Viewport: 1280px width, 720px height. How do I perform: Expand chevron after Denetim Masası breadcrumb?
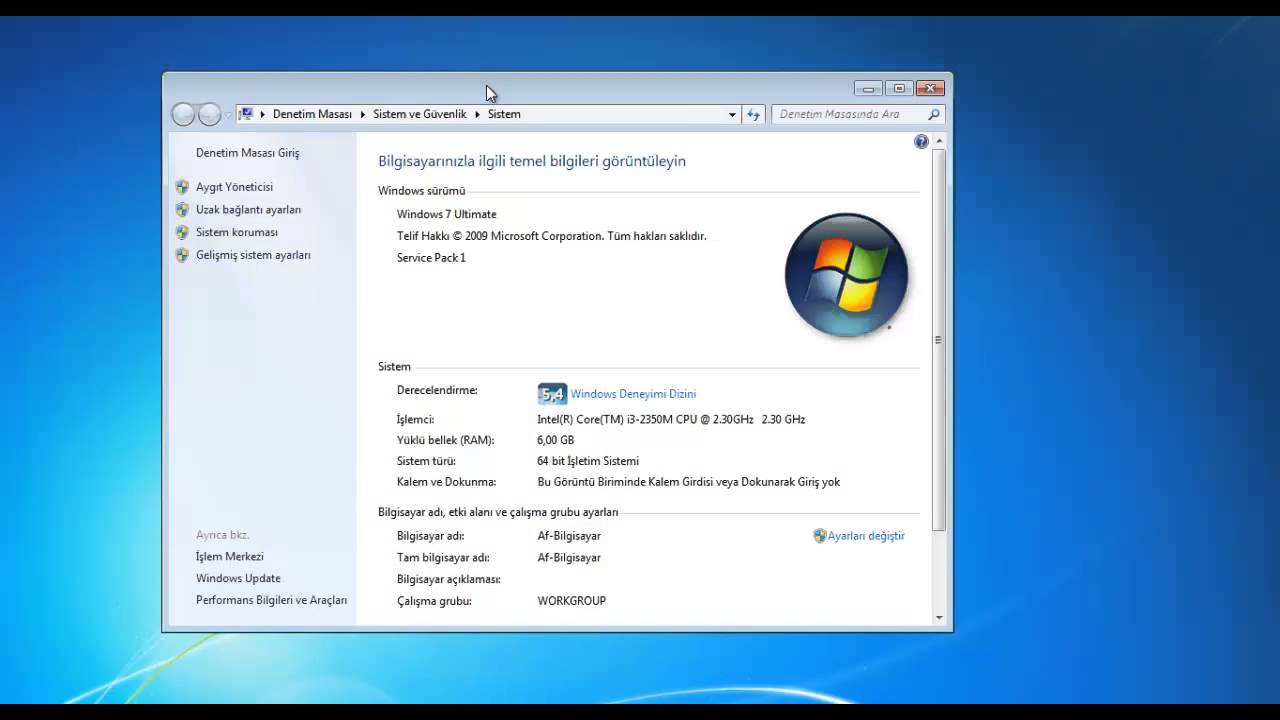click(363, 114)
